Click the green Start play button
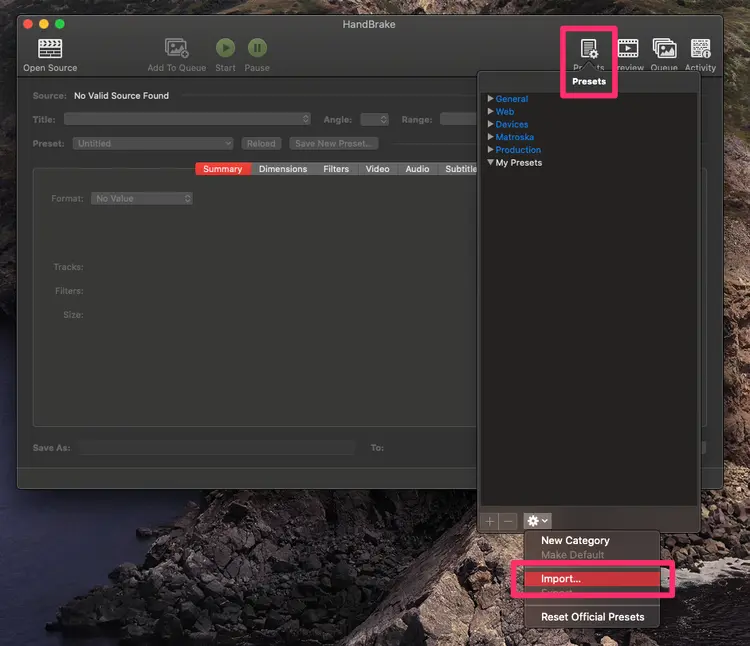This screenshot has height=646, width=750. [x=225, y=48]
